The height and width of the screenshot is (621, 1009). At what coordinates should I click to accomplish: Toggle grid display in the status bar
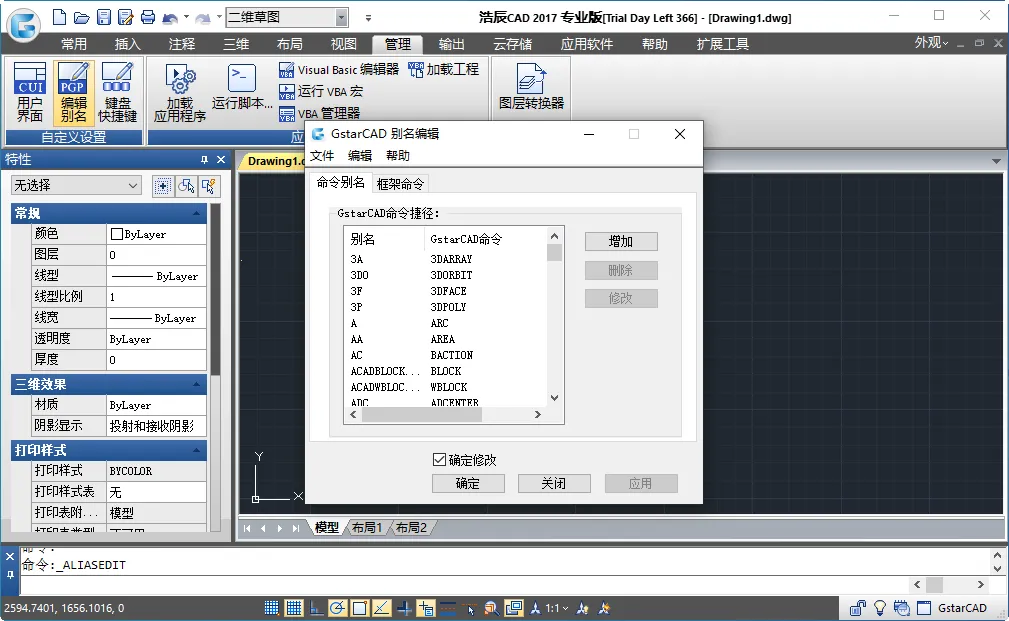coord(294,608)
